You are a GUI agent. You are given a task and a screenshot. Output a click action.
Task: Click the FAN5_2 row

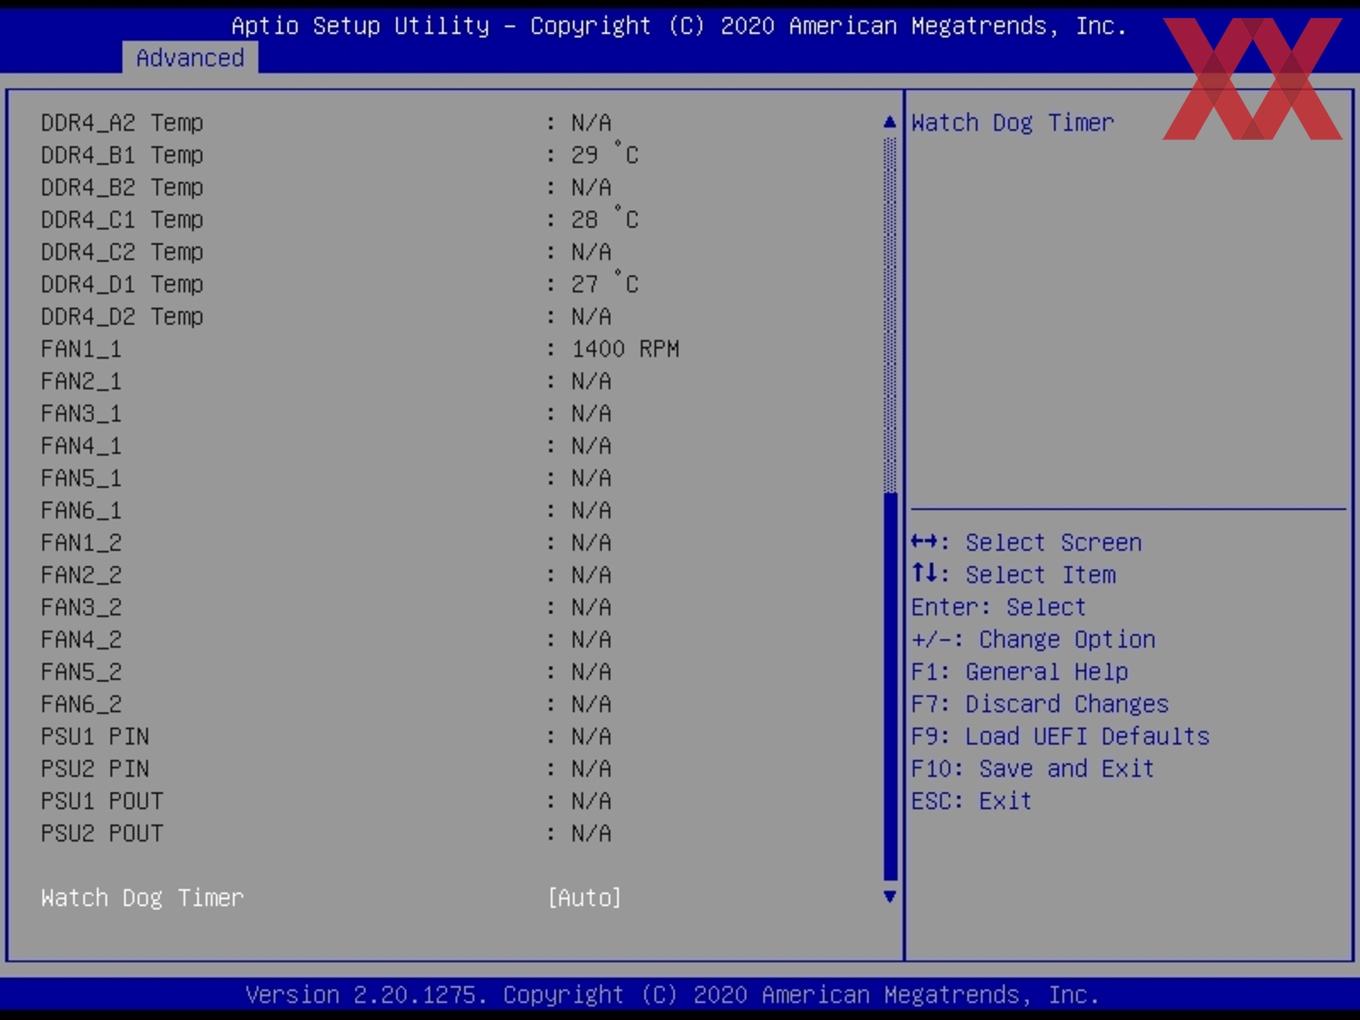point(326,672)
